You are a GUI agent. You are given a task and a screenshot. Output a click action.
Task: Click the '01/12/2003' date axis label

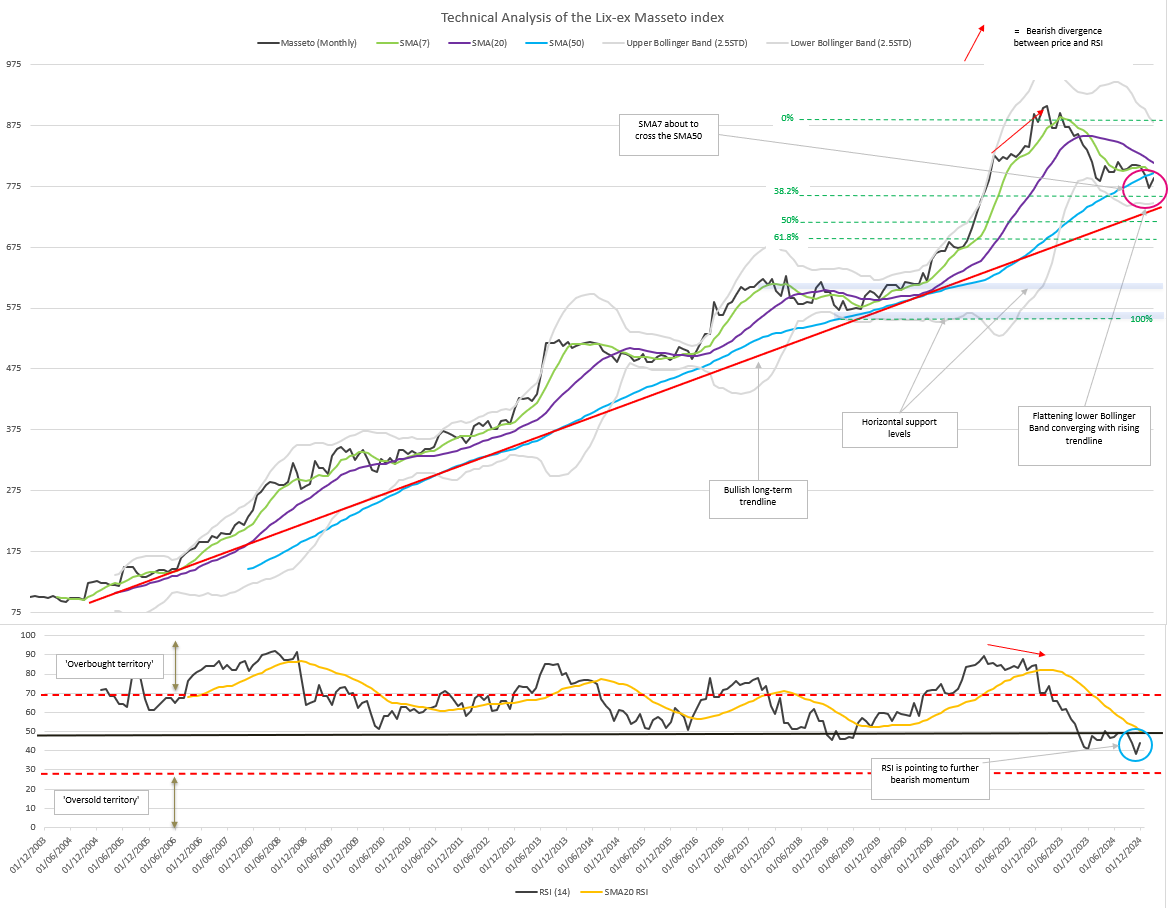pos(28,854)
